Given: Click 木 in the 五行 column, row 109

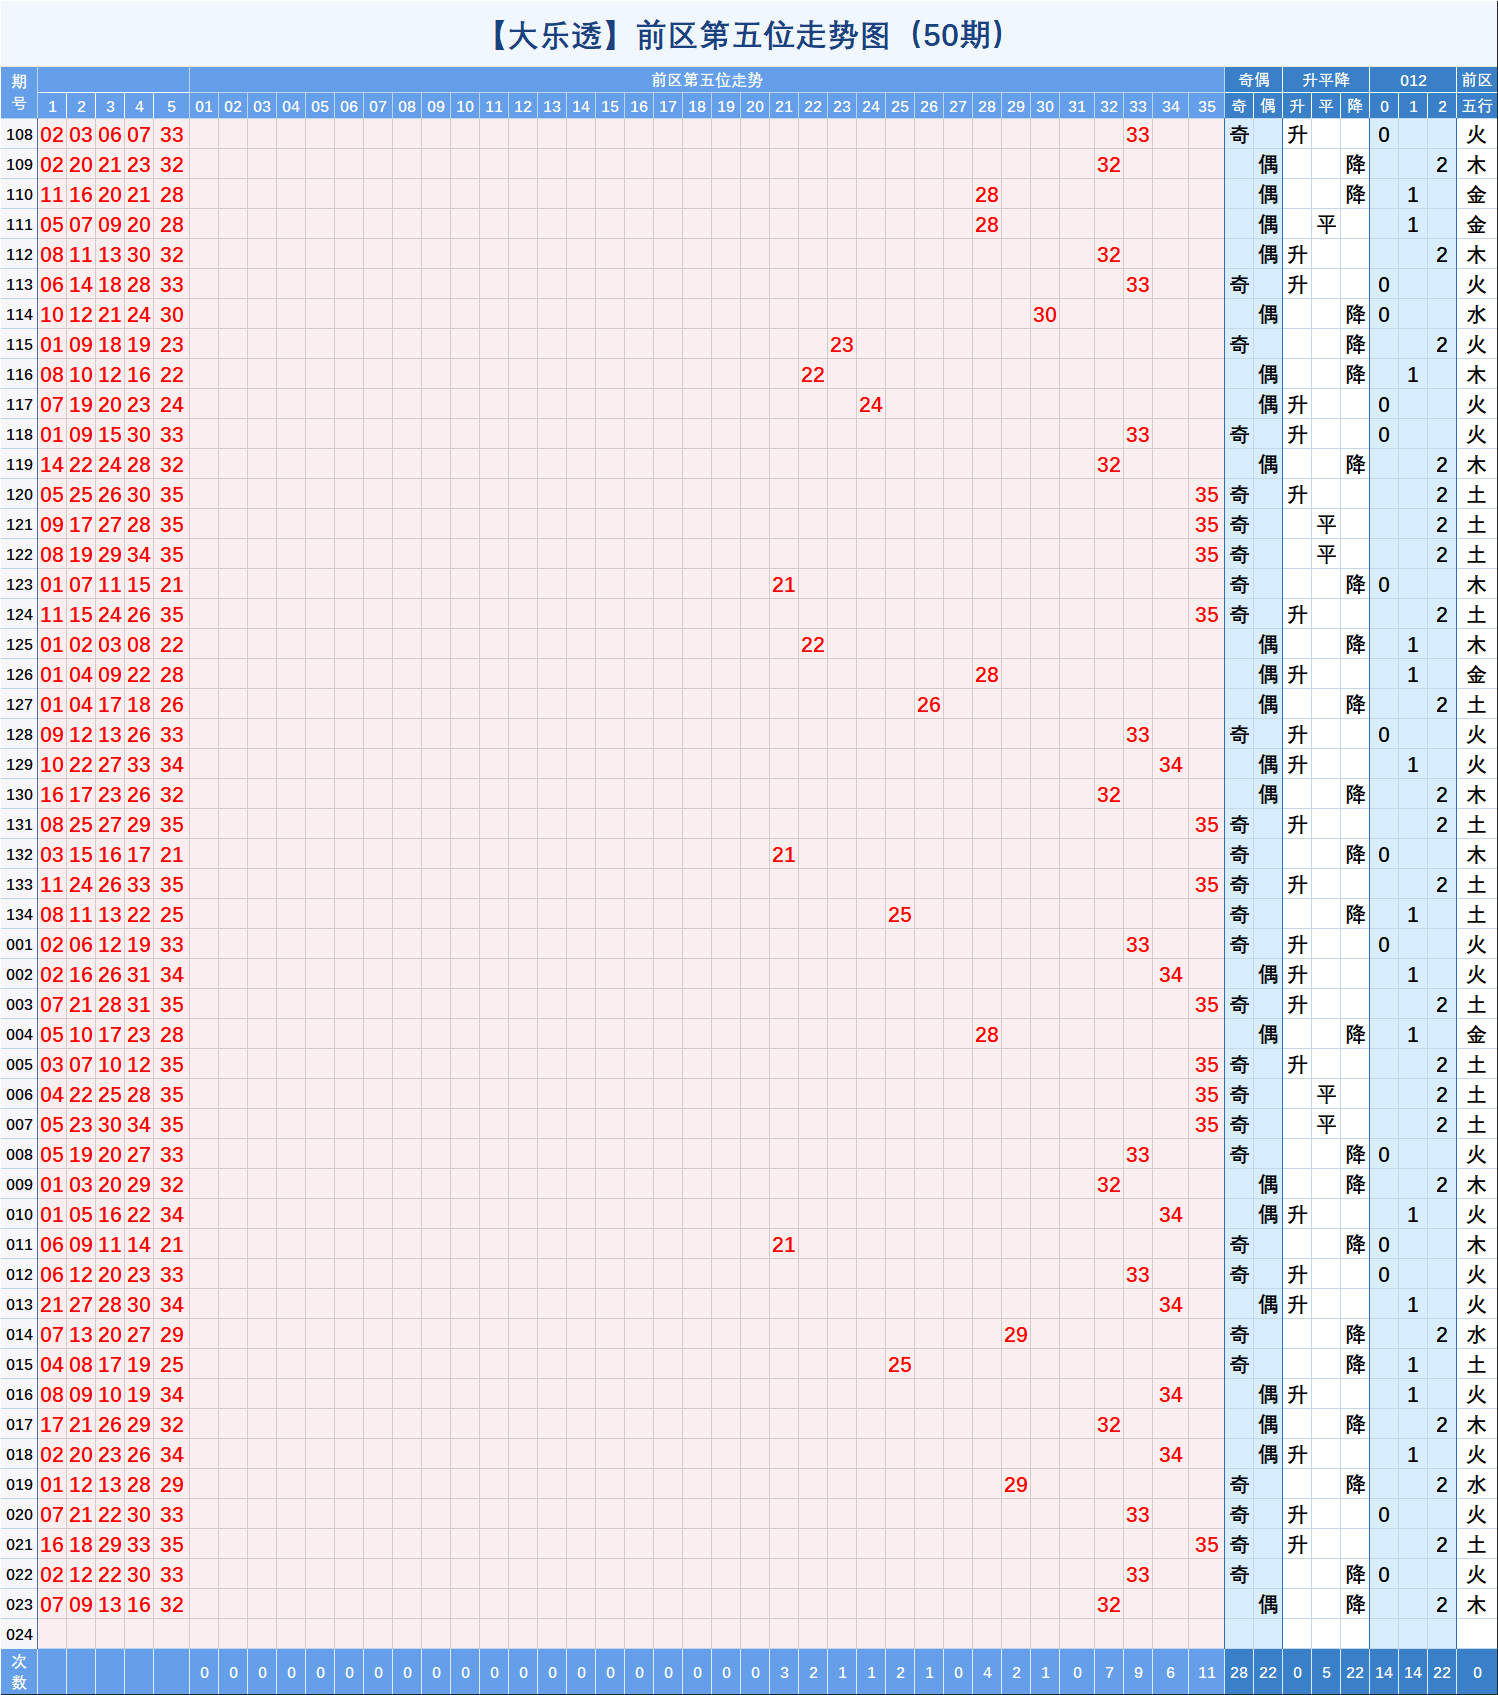Looking at the screenshot, I should point(1477,164).
